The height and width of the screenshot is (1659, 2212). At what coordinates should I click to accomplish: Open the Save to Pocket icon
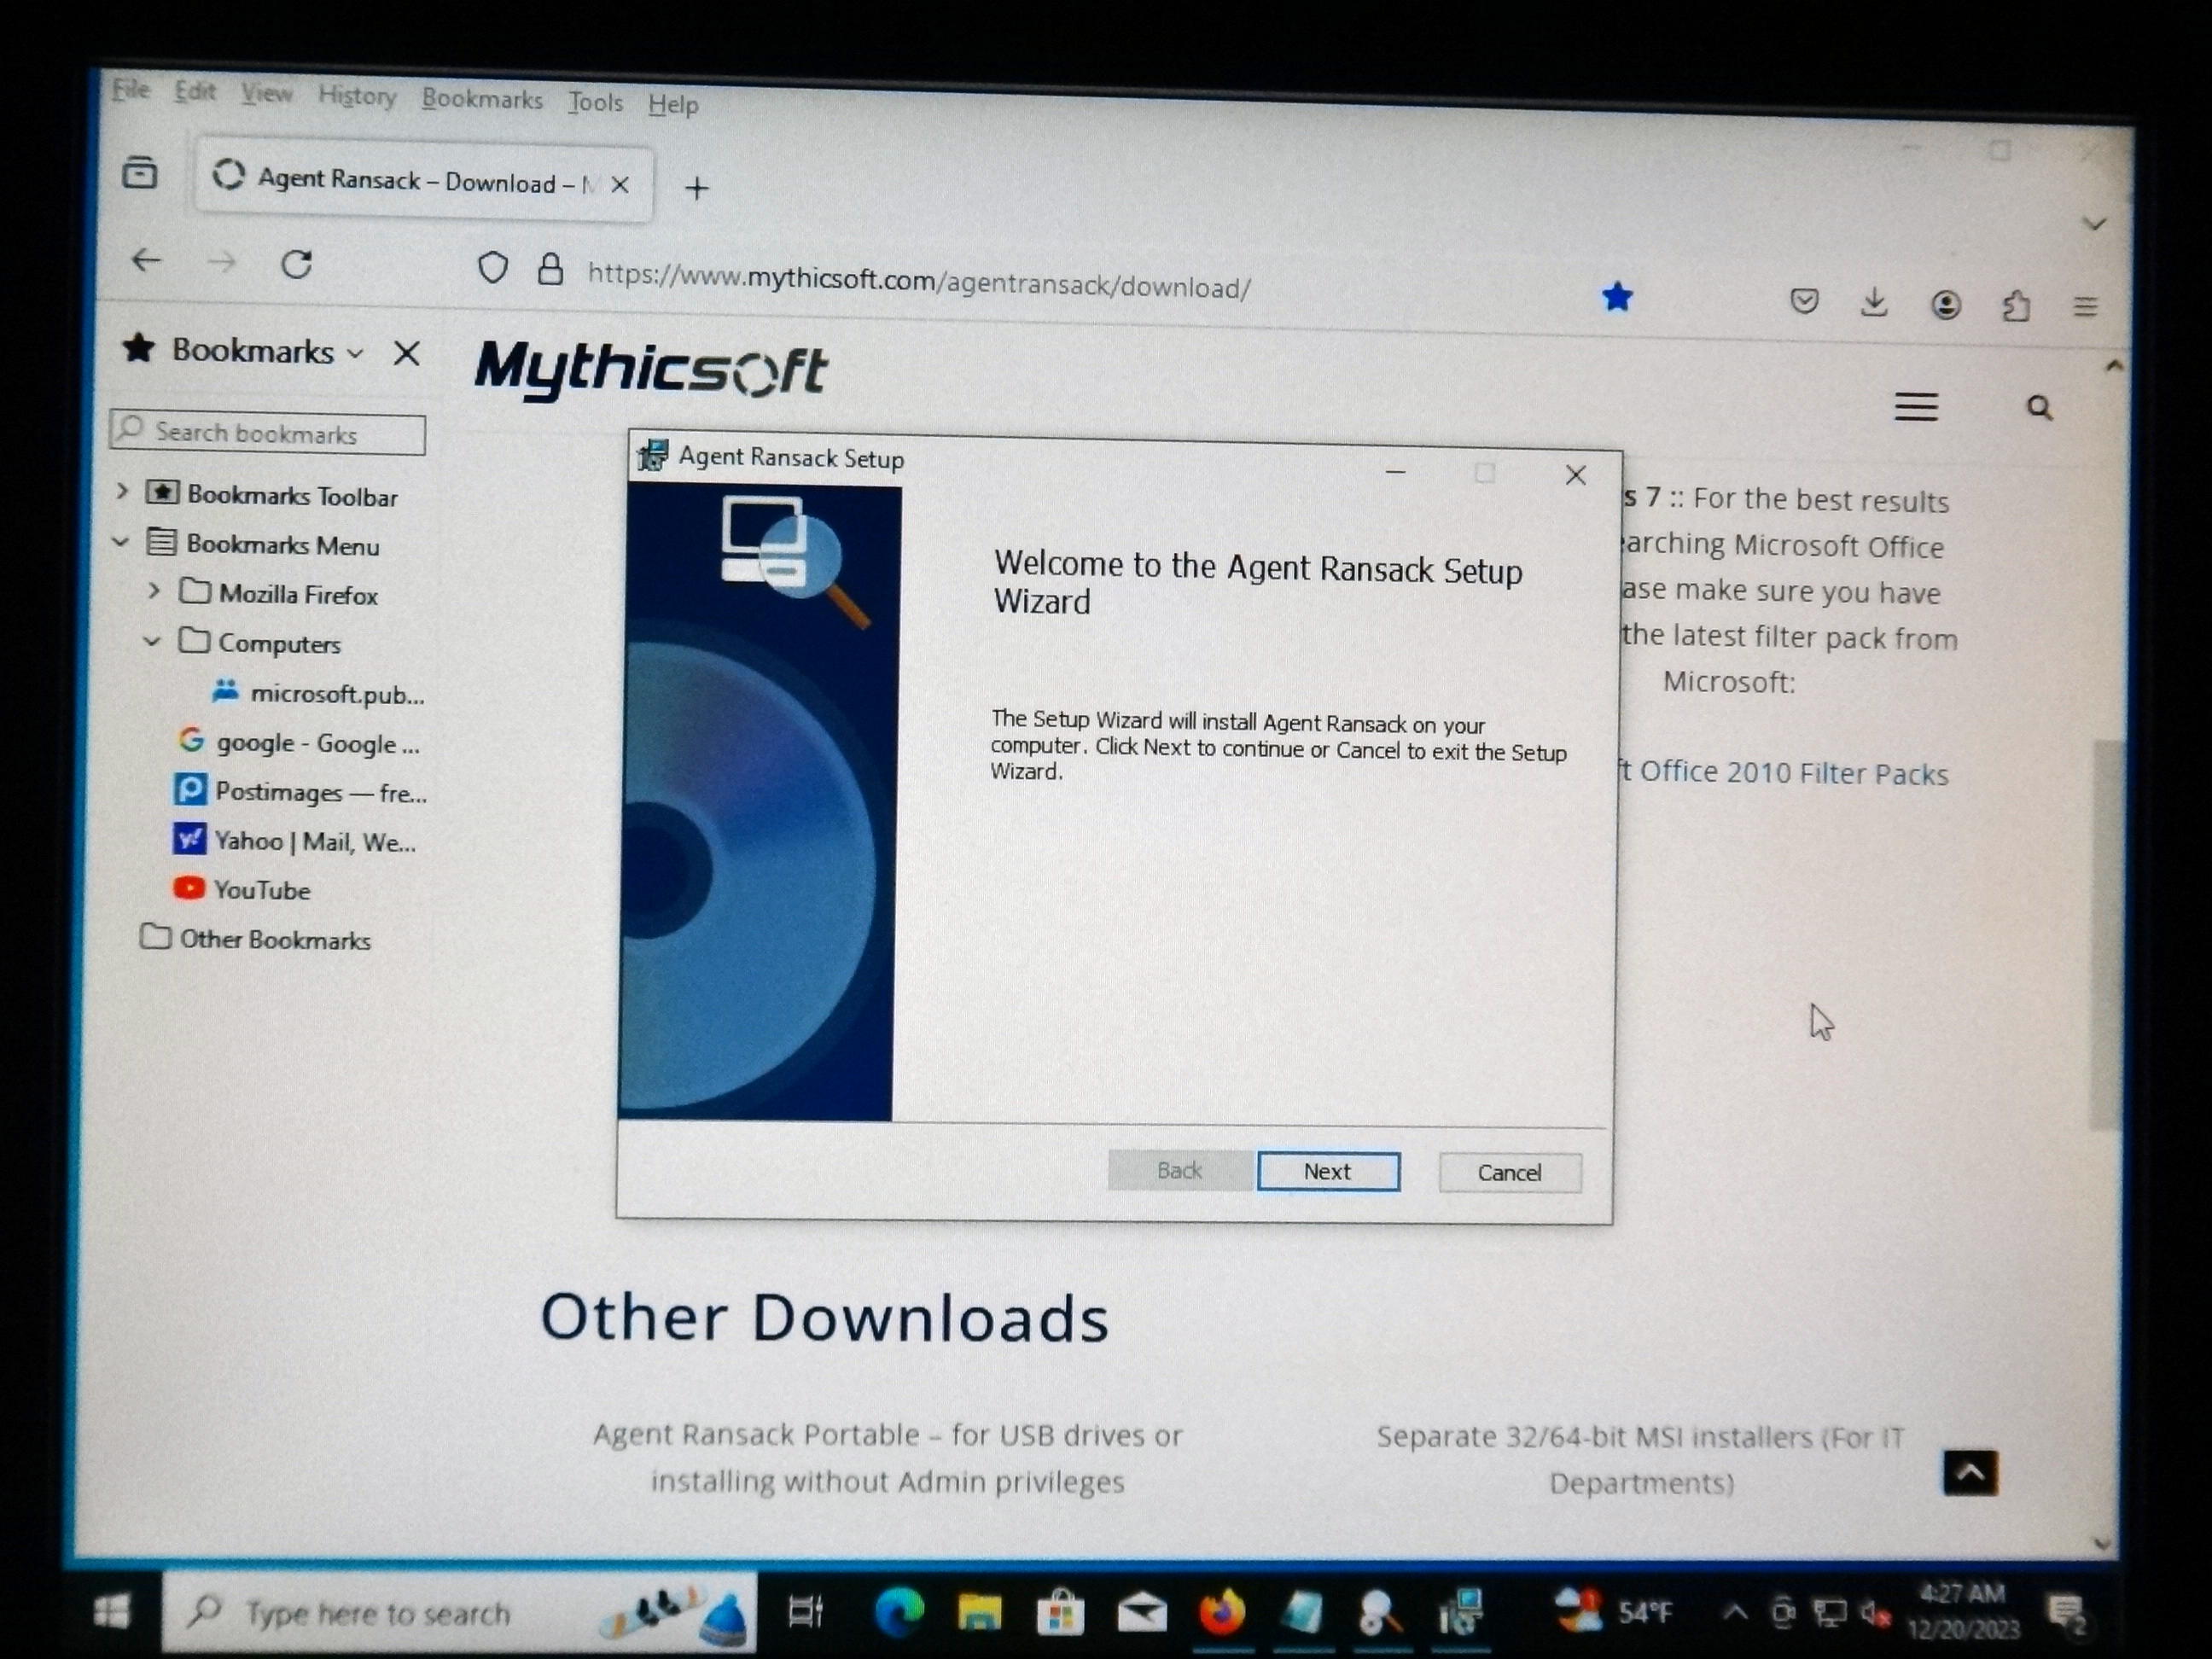[1803, 301]
